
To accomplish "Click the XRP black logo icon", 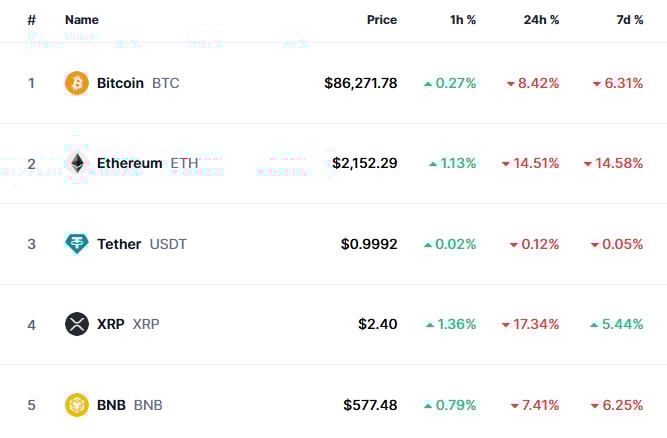I will click(77, 324).
